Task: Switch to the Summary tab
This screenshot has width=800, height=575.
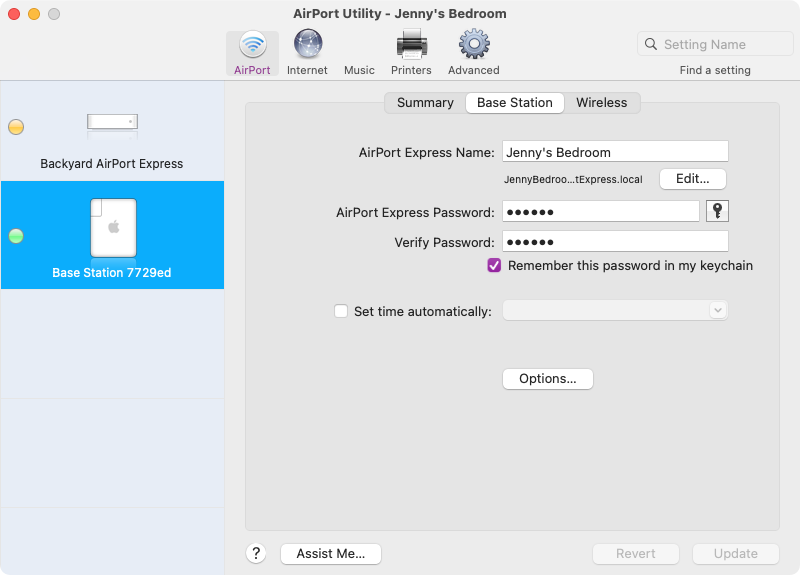Action: 425,103
